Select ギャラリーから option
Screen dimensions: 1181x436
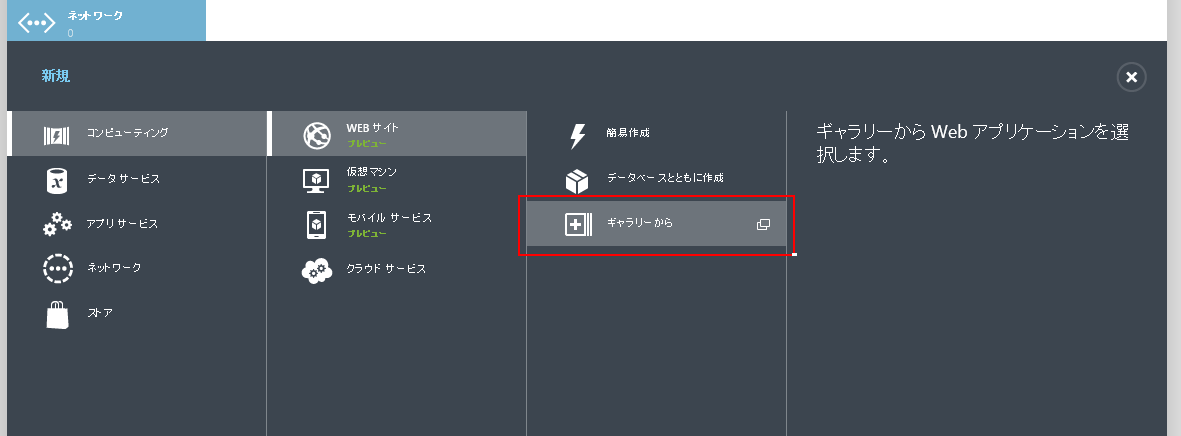[x=656, y=224]
